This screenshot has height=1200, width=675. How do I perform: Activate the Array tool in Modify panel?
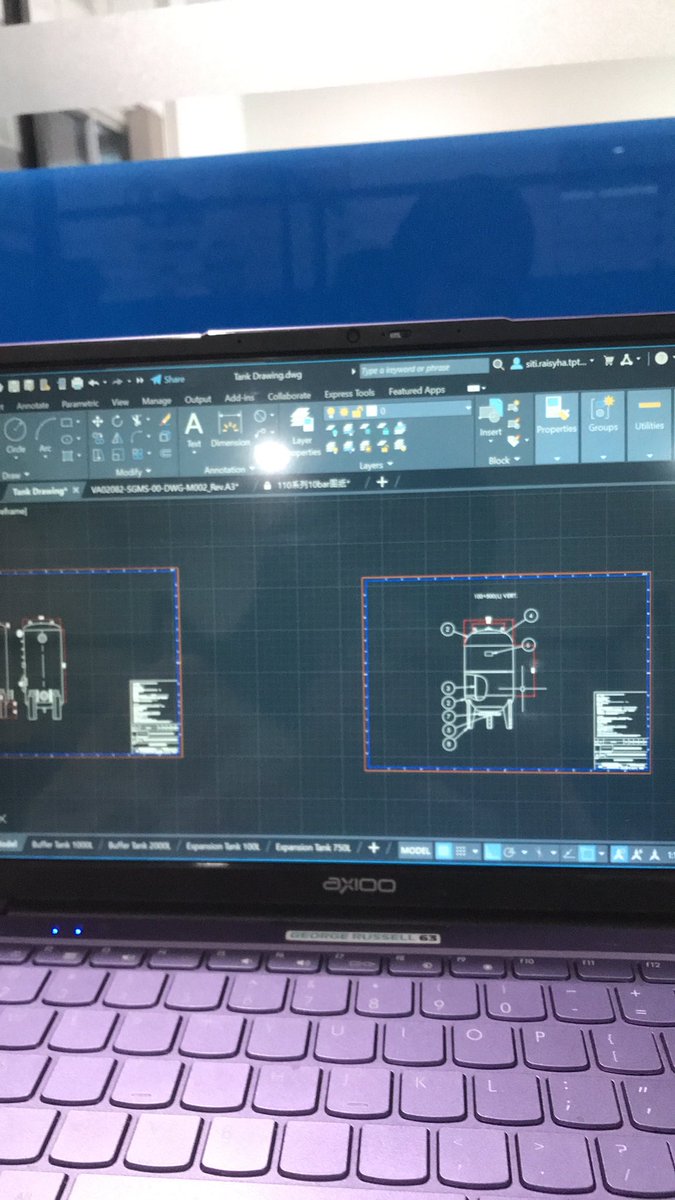coord(136,454)
